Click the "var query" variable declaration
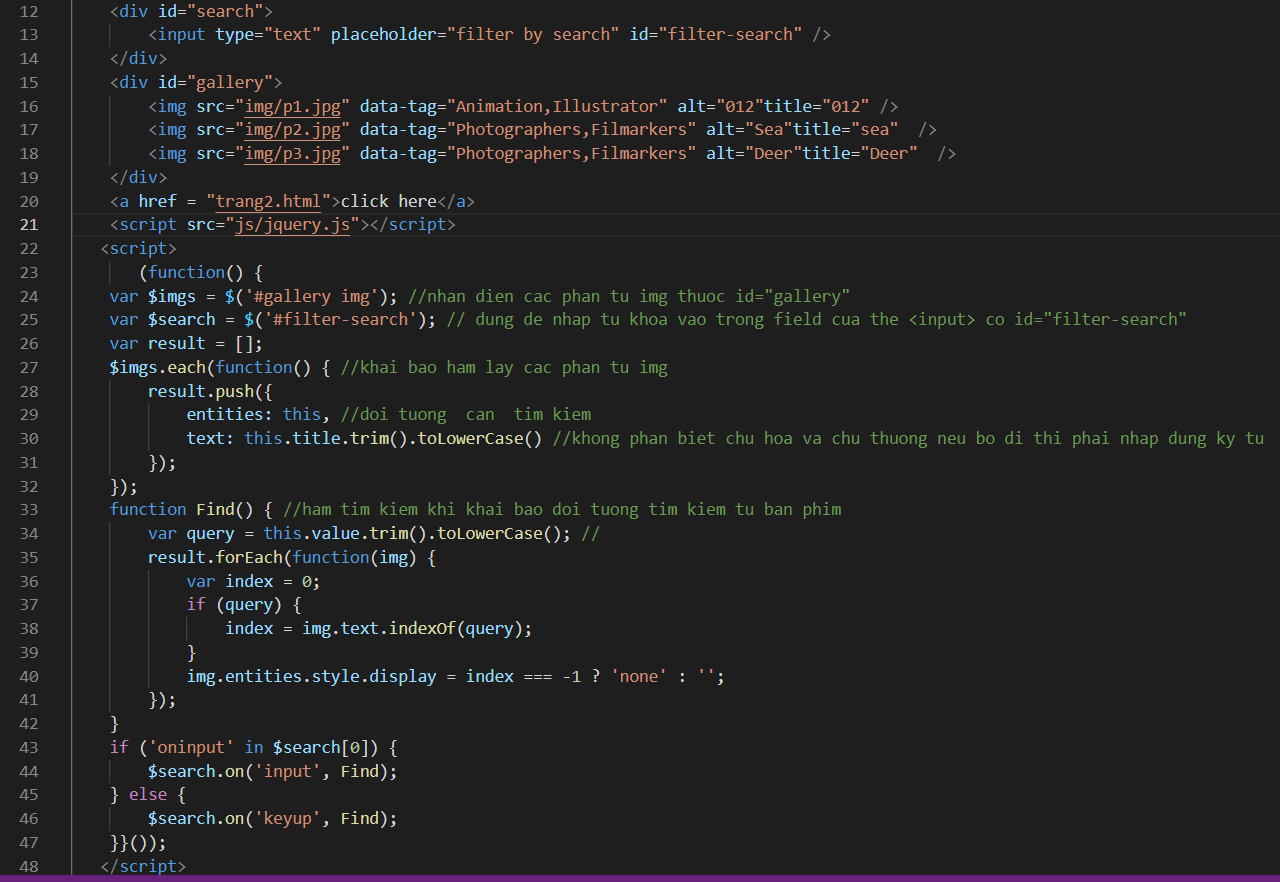 pos(192,533)
